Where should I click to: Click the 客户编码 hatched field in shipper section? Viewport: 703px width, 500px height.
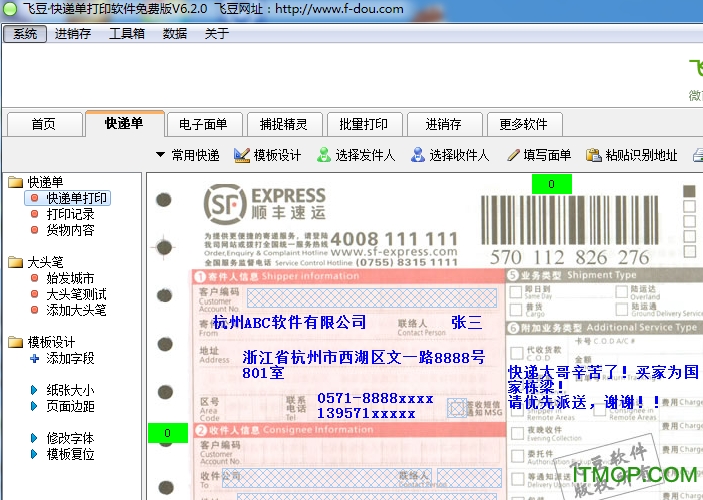tap(372, 298)
